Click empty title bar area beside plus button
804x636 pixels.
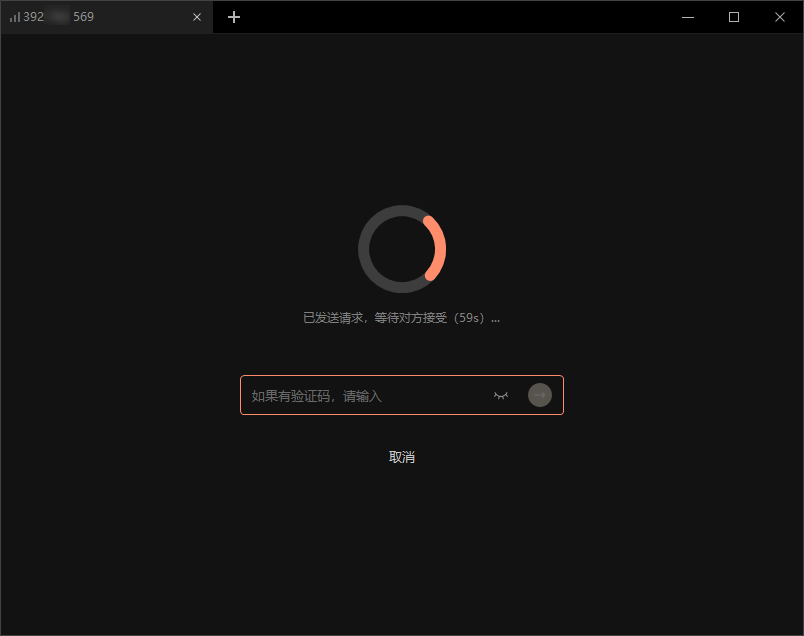450,17
